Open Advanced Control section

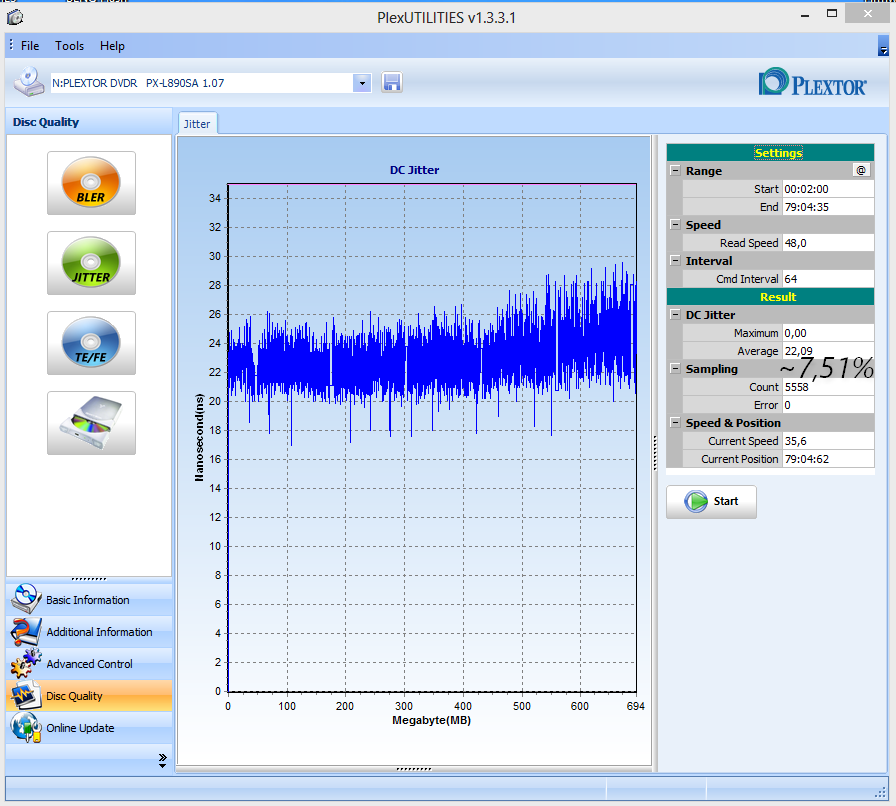coord(89,664)
